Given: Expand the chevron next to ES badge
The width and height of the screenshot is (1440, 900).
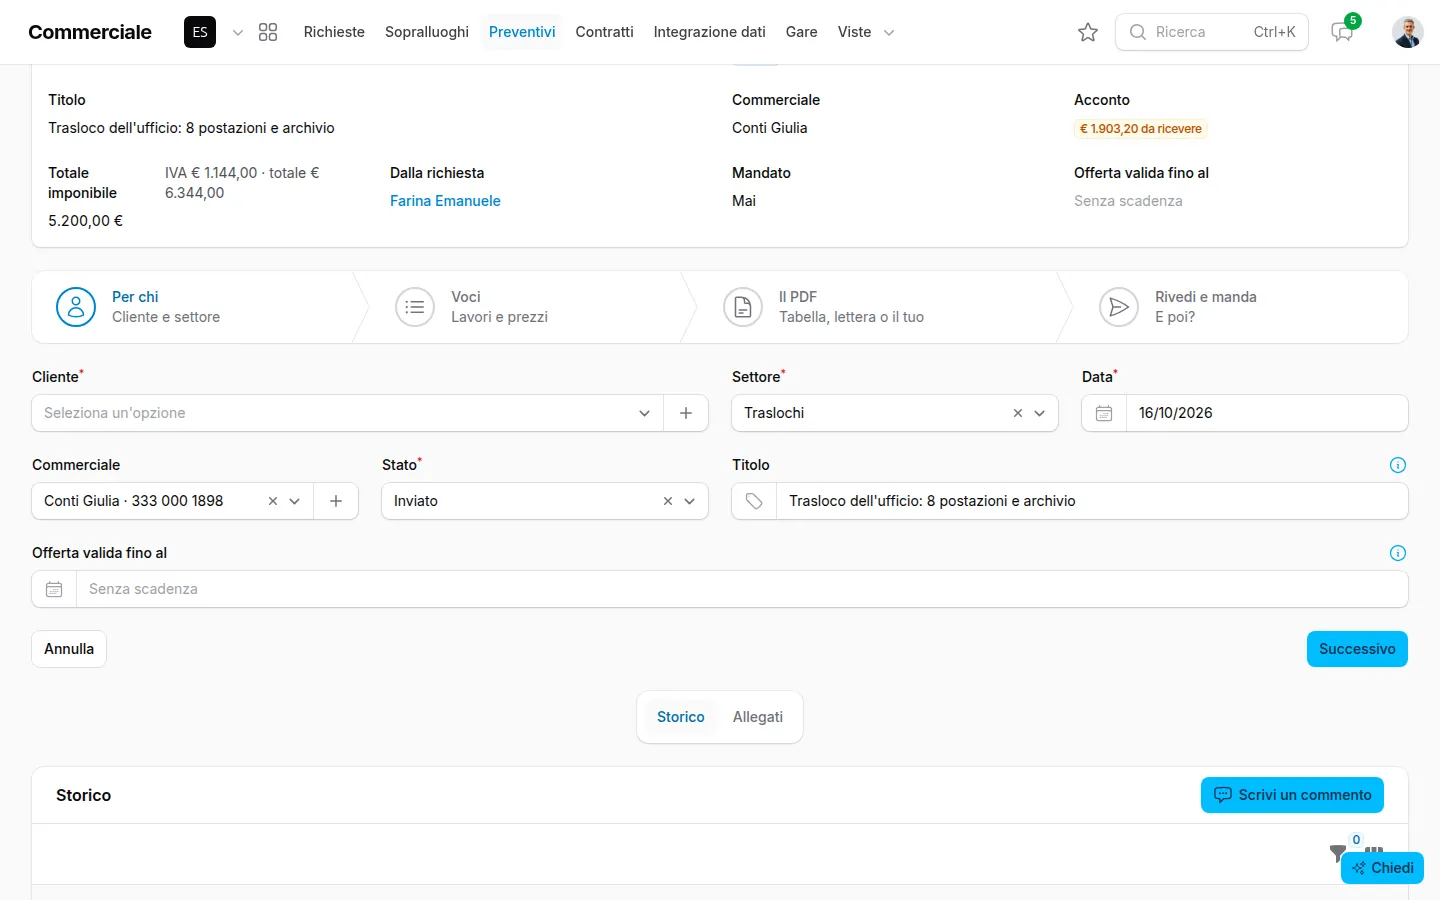Looking at the screenshot, I should coord(238,32).
